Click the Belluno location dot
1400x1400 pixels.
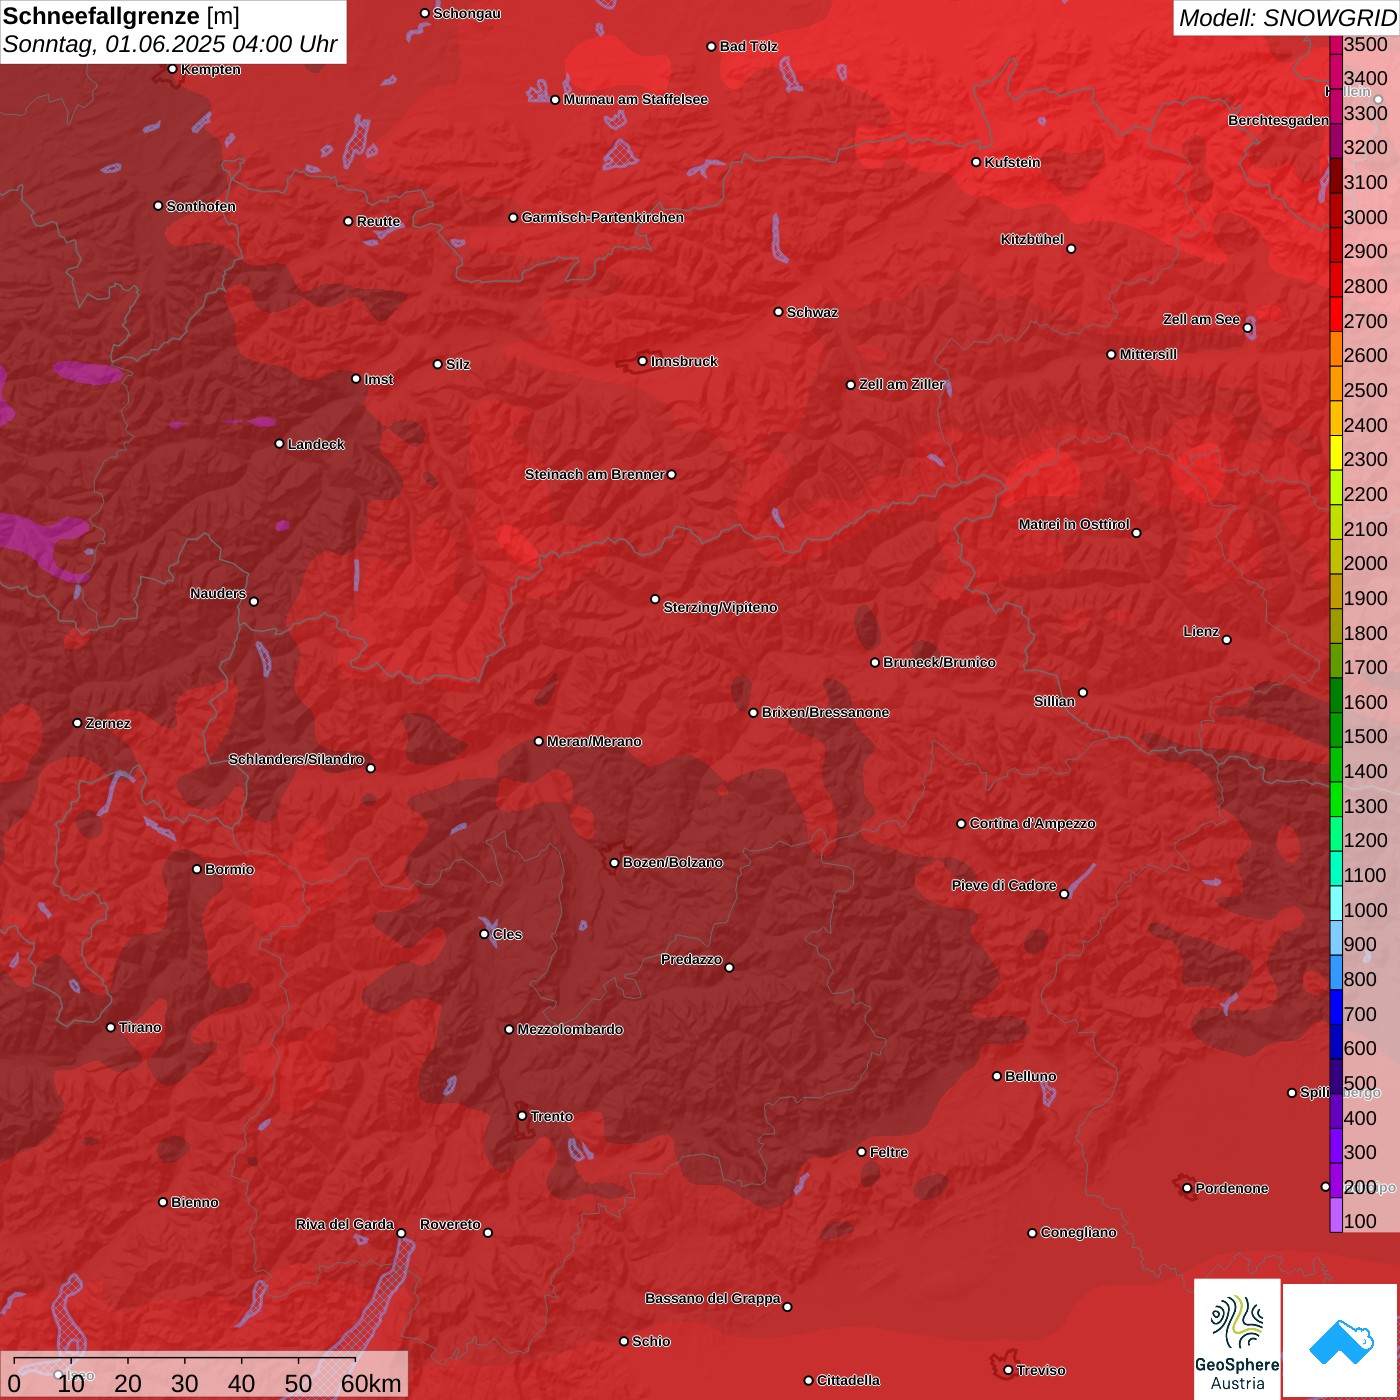(997, 1076)
